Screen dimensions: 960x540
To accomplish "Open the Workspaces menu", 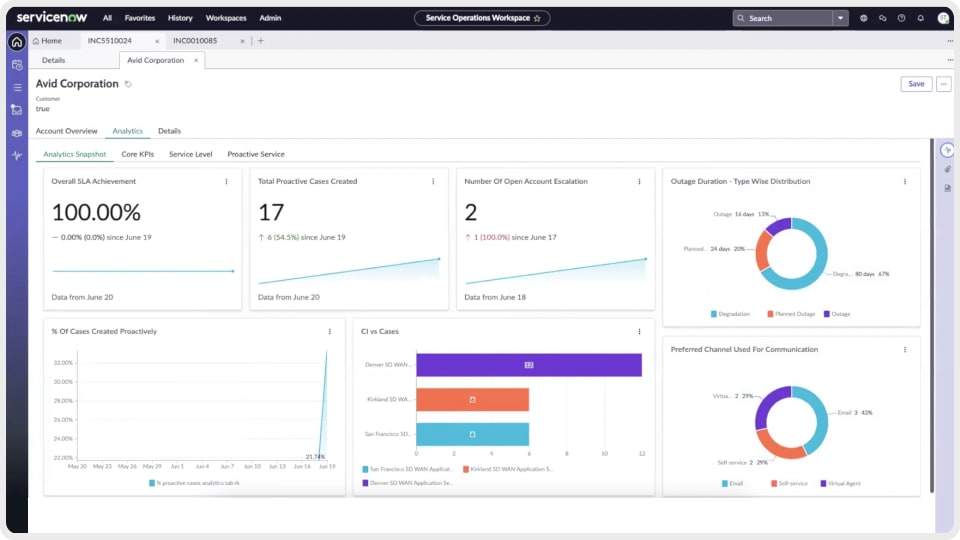I will [226, 18].
